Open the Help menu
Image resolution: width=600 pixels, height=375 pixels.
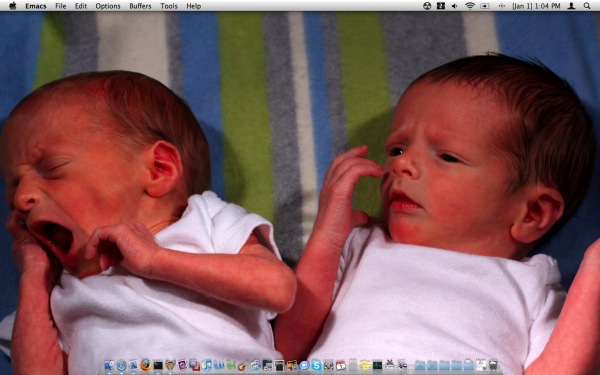[194, 6]
